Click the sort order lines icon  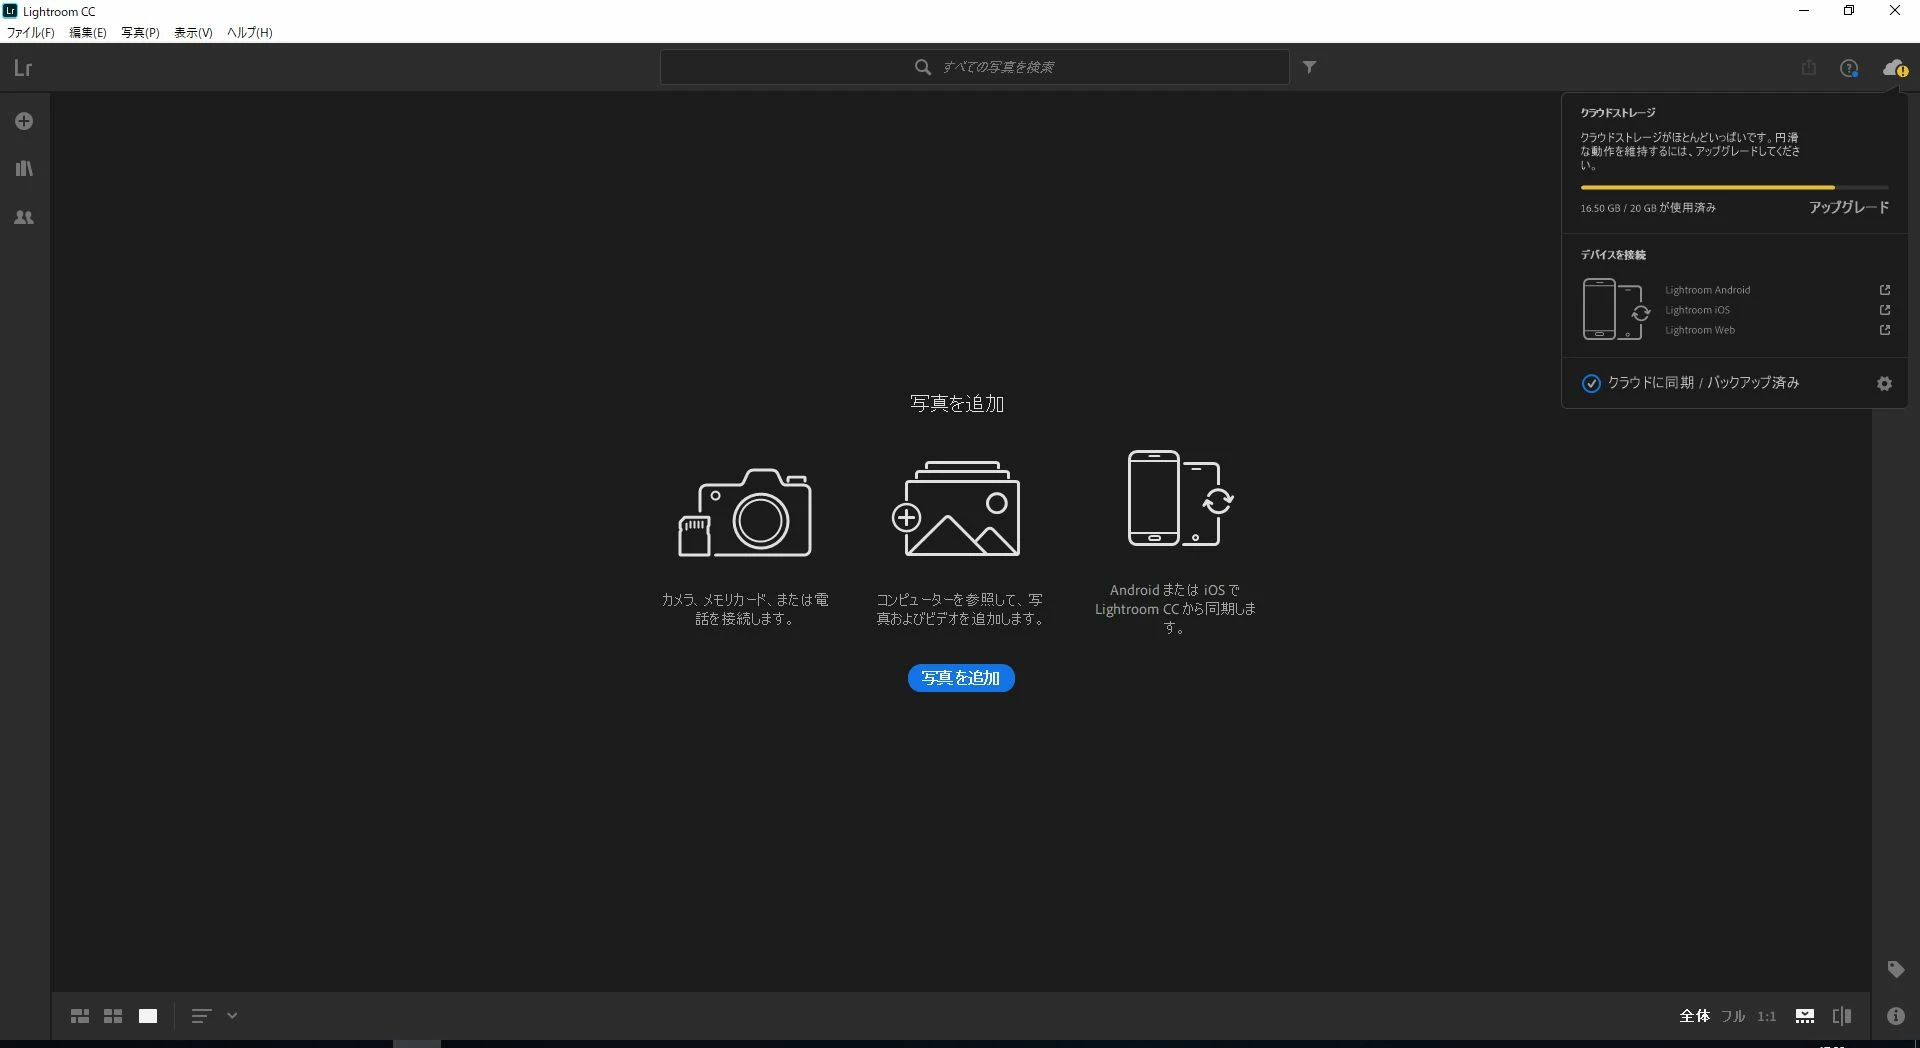point(201,1016)
